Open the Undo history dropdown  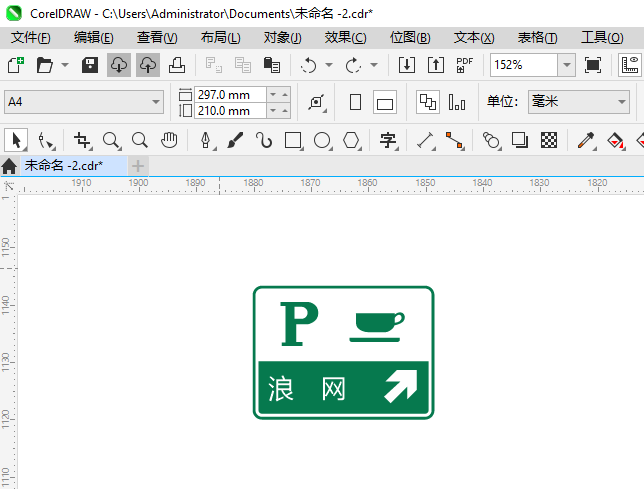pyautogui.click(x=329, y=65)
